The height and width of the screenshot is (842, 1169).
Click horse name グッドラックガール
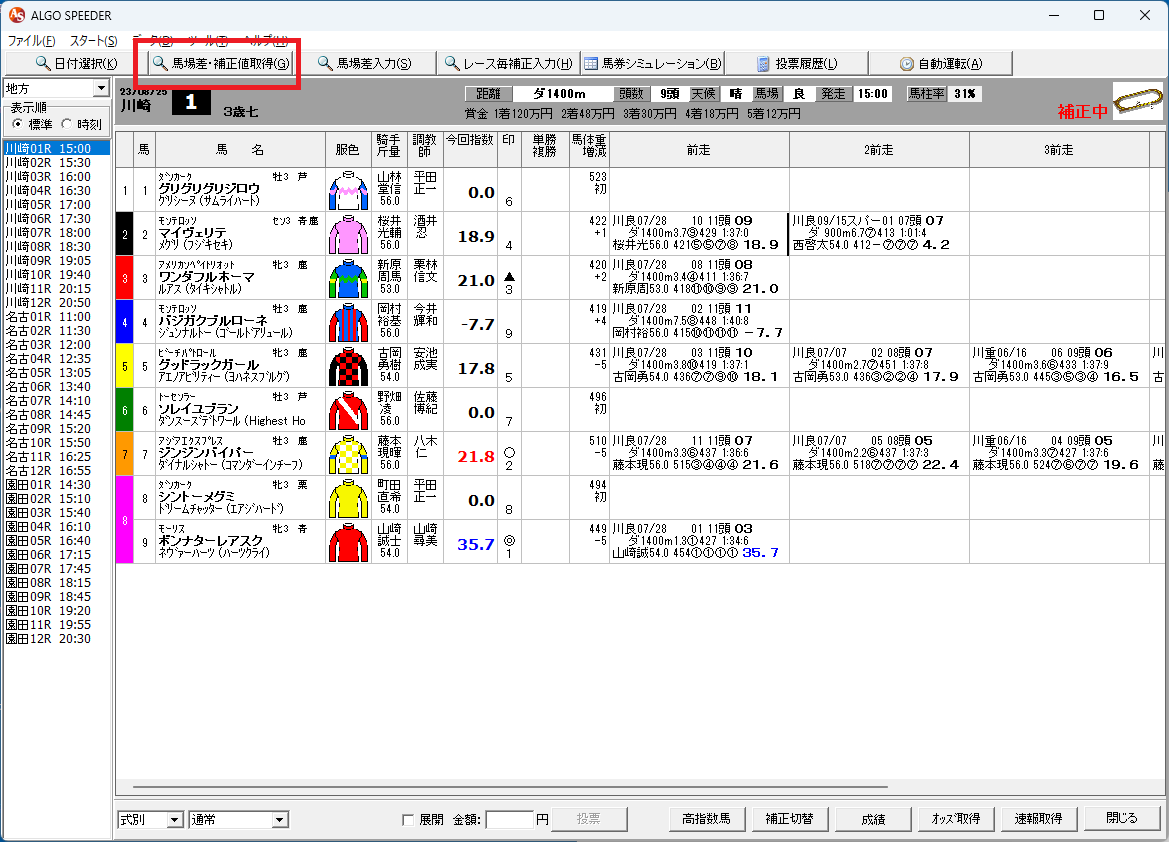[209, 365]
